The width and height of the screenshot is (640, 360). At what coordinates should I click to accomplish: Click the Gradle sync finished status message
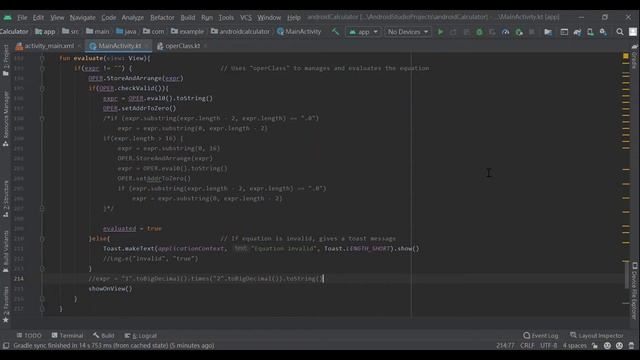pyautogui.click(x=114, y=346)
